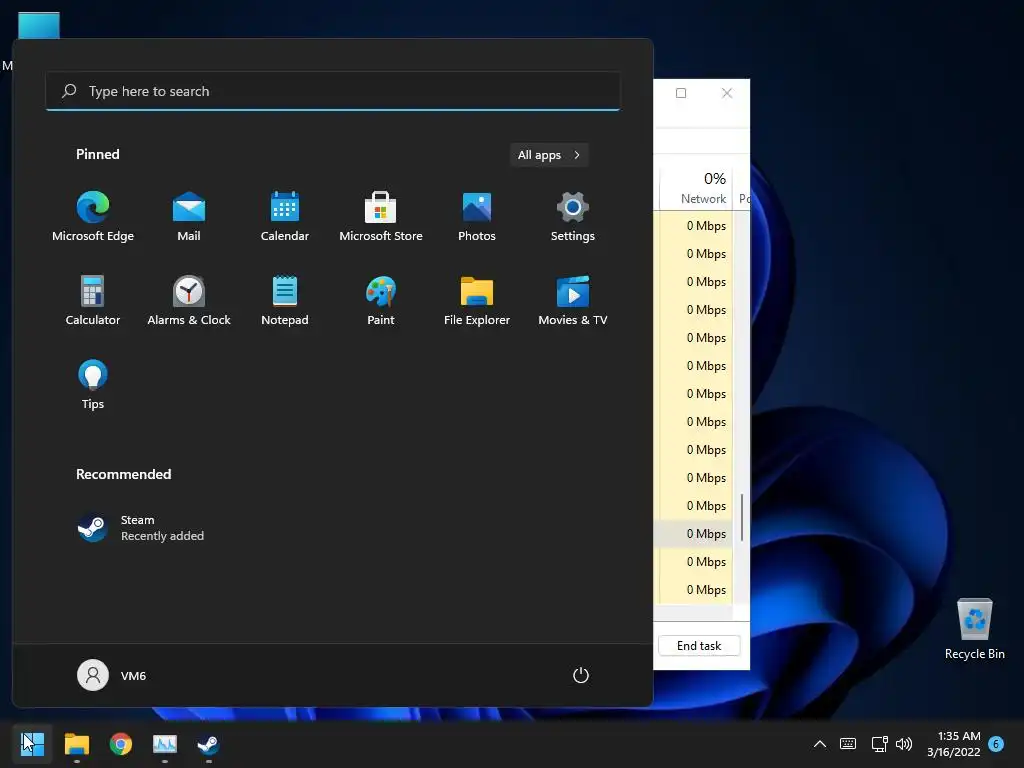Image resolution: width=1024 pixels, height=768 pixels.
Task: Sort by Network column in Task Manager
Action: tap(694, 188)
